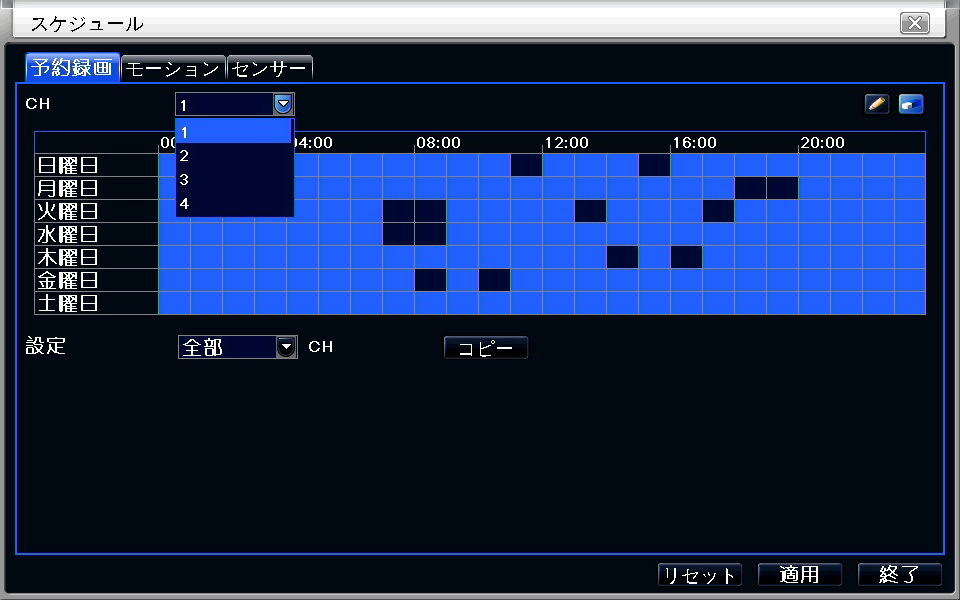This screenshot has width=960, height=600.
Task: Choose channel 3 in CH list
Action: (x=234, y=179)
